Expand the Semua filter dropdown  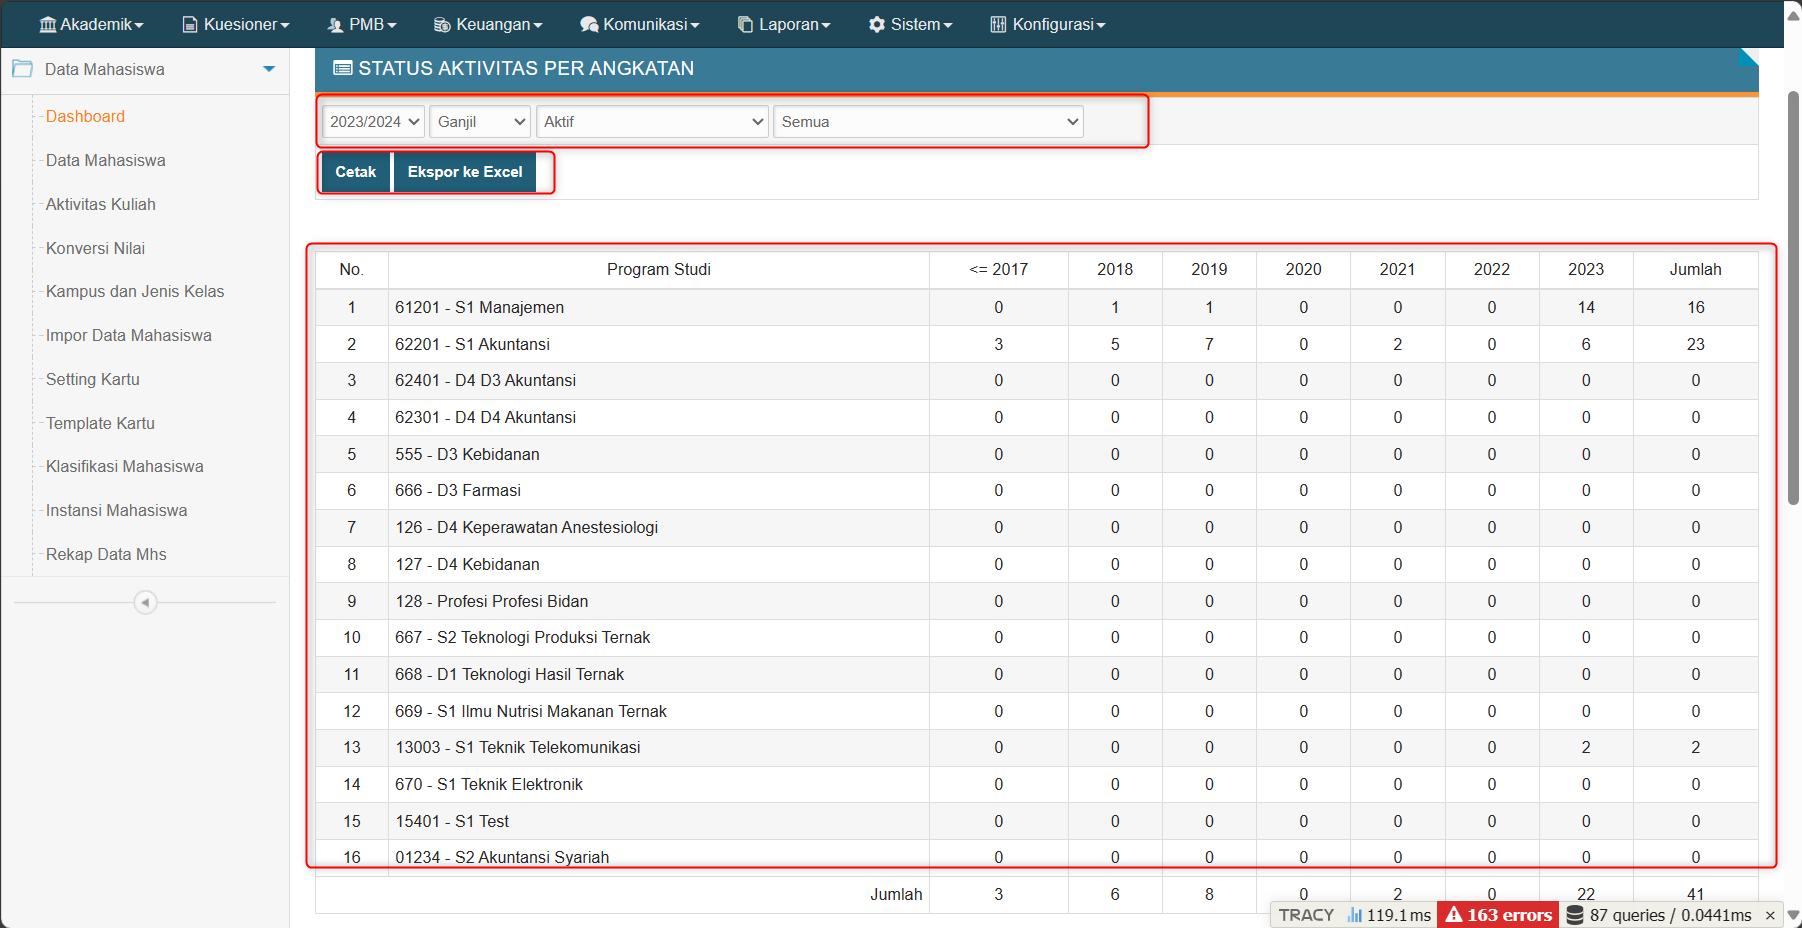[x=928, y=122]
